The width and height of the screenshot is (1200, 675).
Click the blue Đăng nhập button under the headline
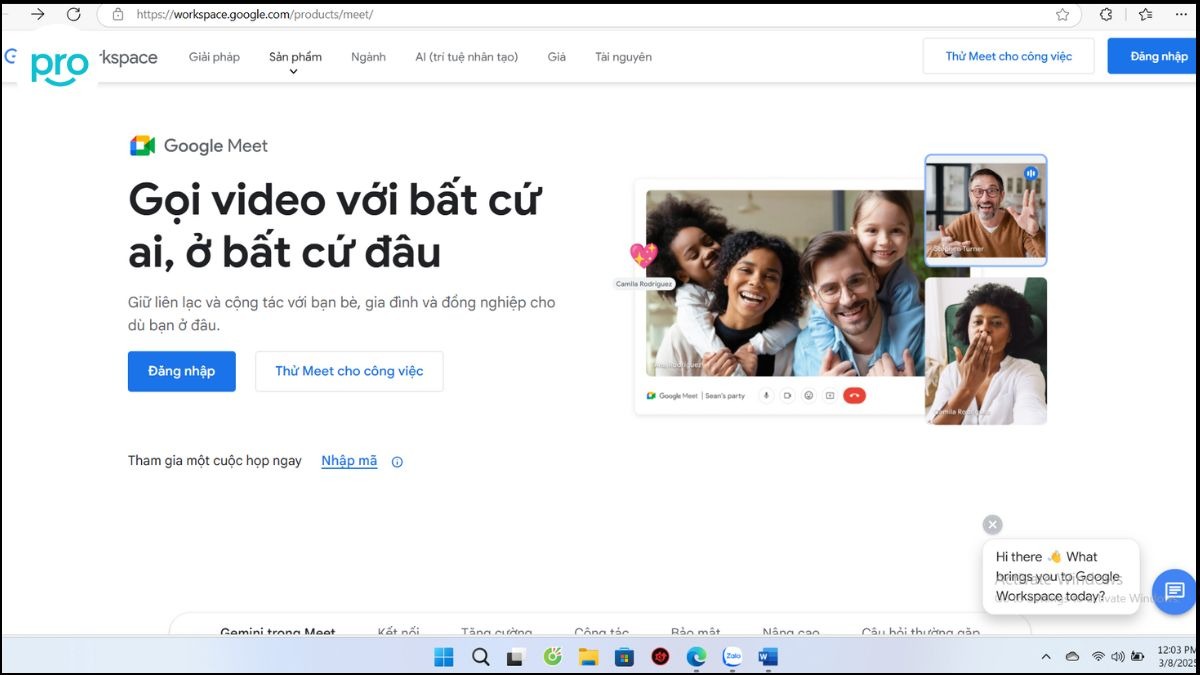182,371
